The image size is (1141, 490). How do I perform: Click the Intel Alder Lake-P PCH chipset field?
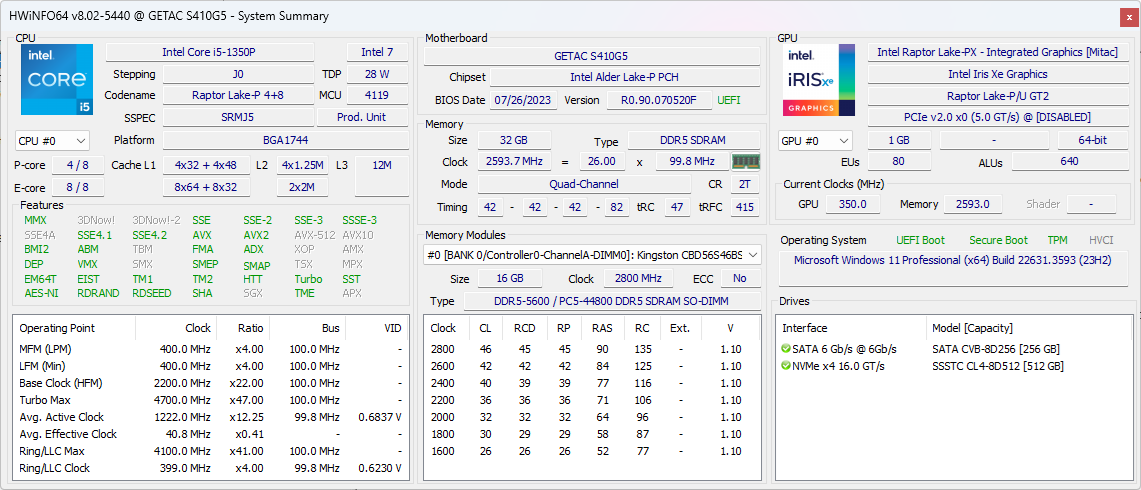tap(622, 77)
